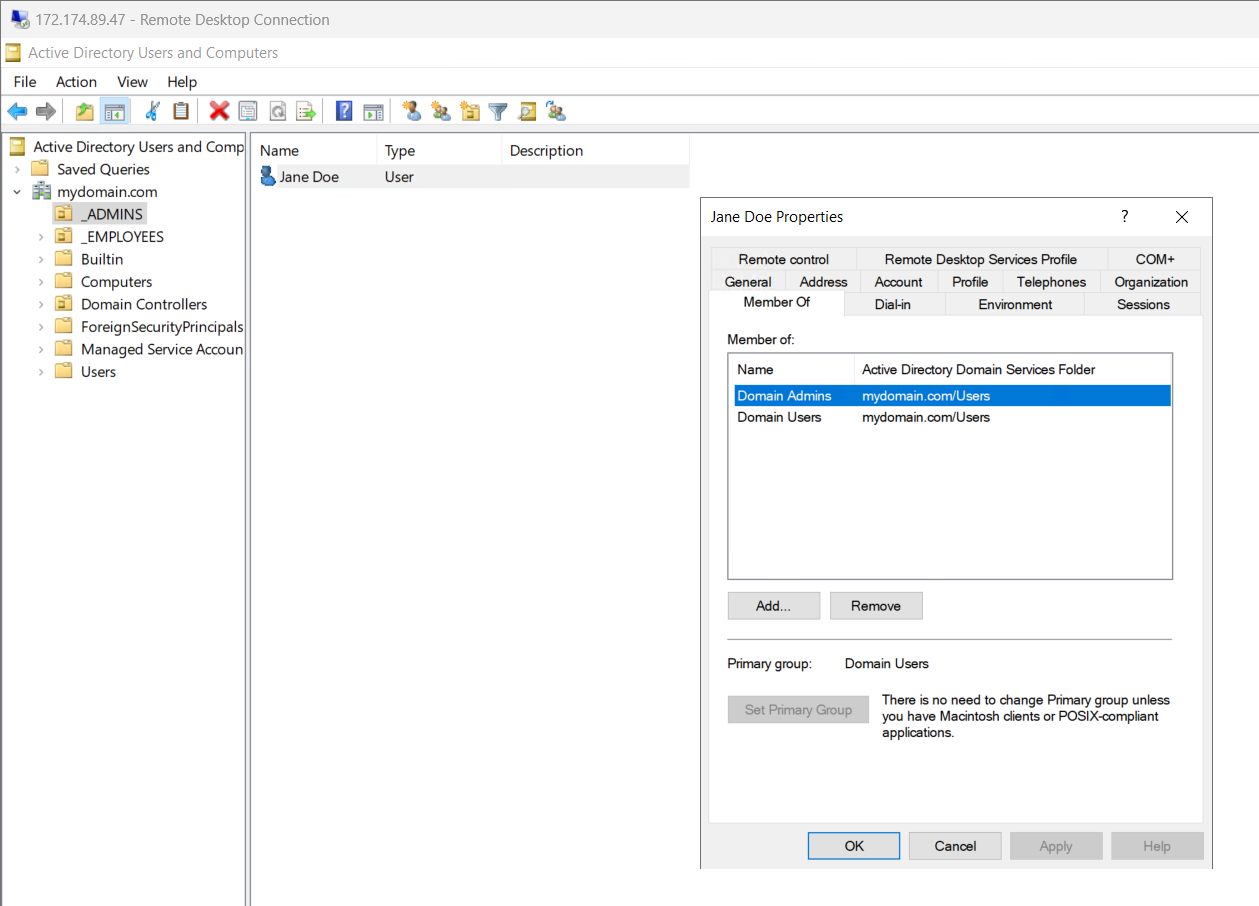The height and width of the screenshot is (906, 1259).
Task: Expand the _EMPLOYEES organizational unit
Action: click(x=40, y=236)
